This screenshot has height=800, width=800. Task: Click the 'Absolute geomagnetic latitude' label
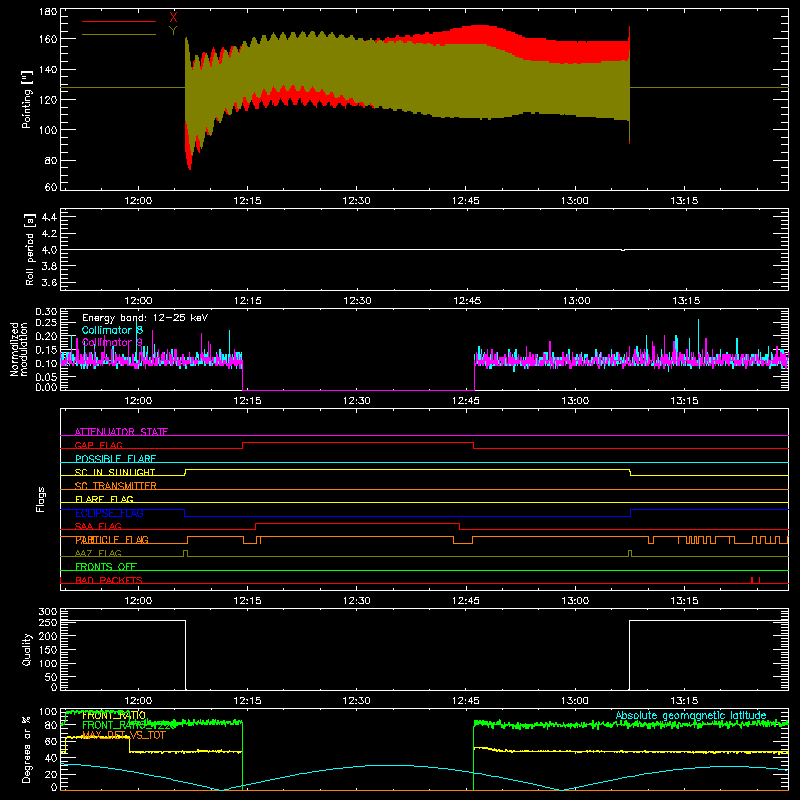click(x=691, y=715)
